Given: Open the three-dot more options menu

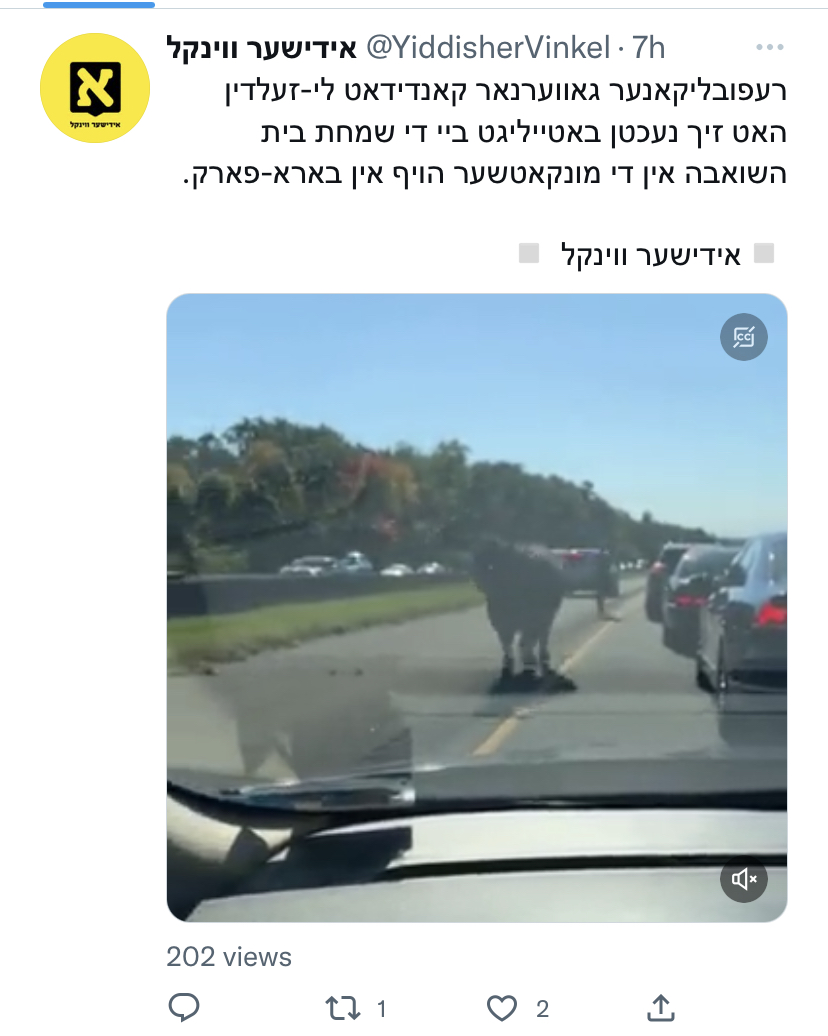Looking at the screenshot, I should point(770,47).
